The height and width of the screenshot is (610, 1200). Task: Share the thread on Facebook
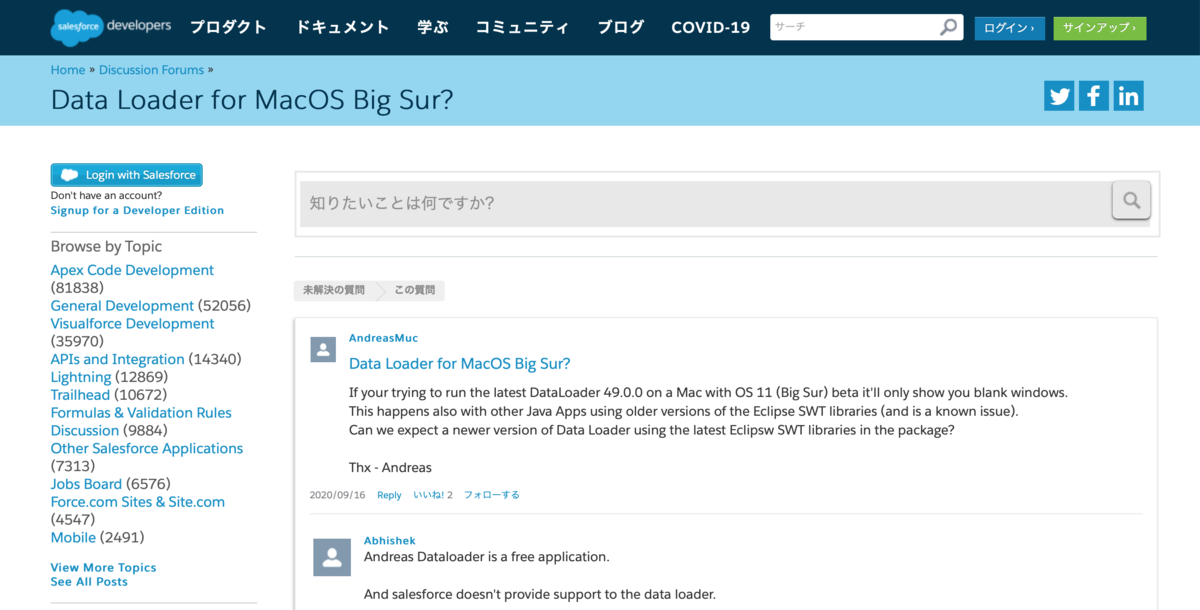(x=1093, y=95)
